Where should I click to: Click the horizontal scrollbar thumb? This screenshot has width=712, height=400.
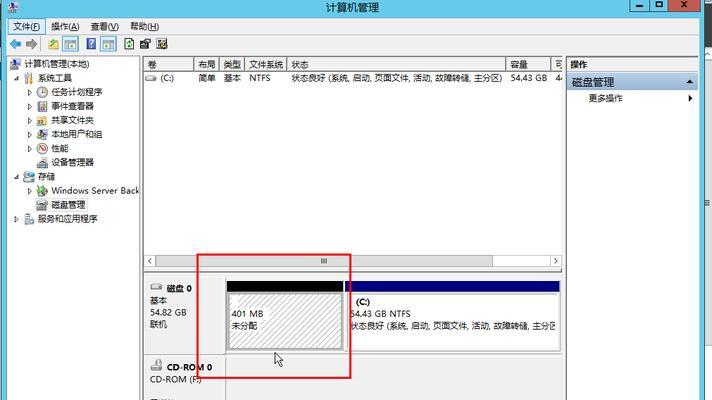(324, 261)
